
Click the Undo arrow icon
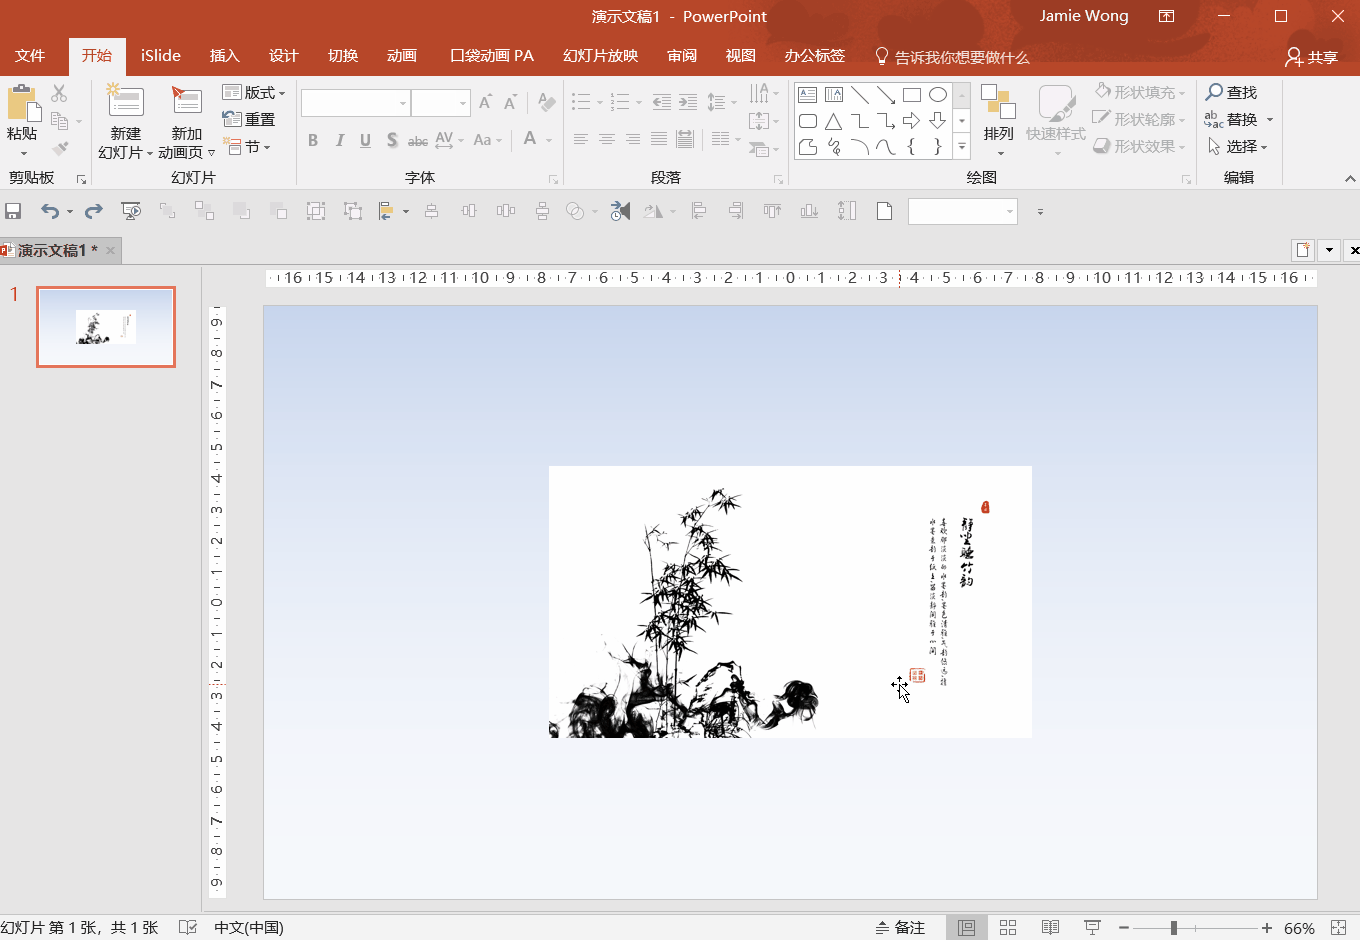[49, 211]
